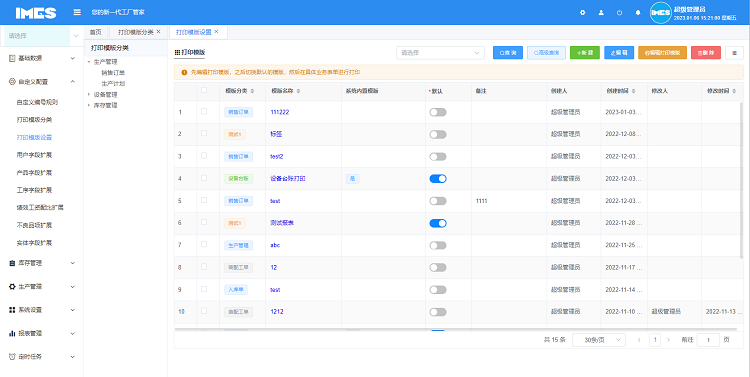
Task: Switch to the 首页 tab
Action: (x=96, y=32)
